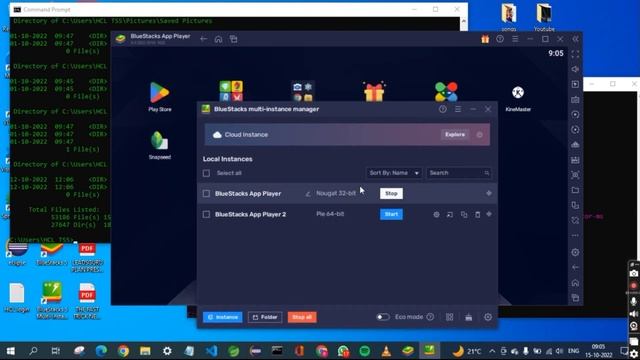Click the Folder button
This screenshot has width=640, height=360.
click(x=265, y=317)
